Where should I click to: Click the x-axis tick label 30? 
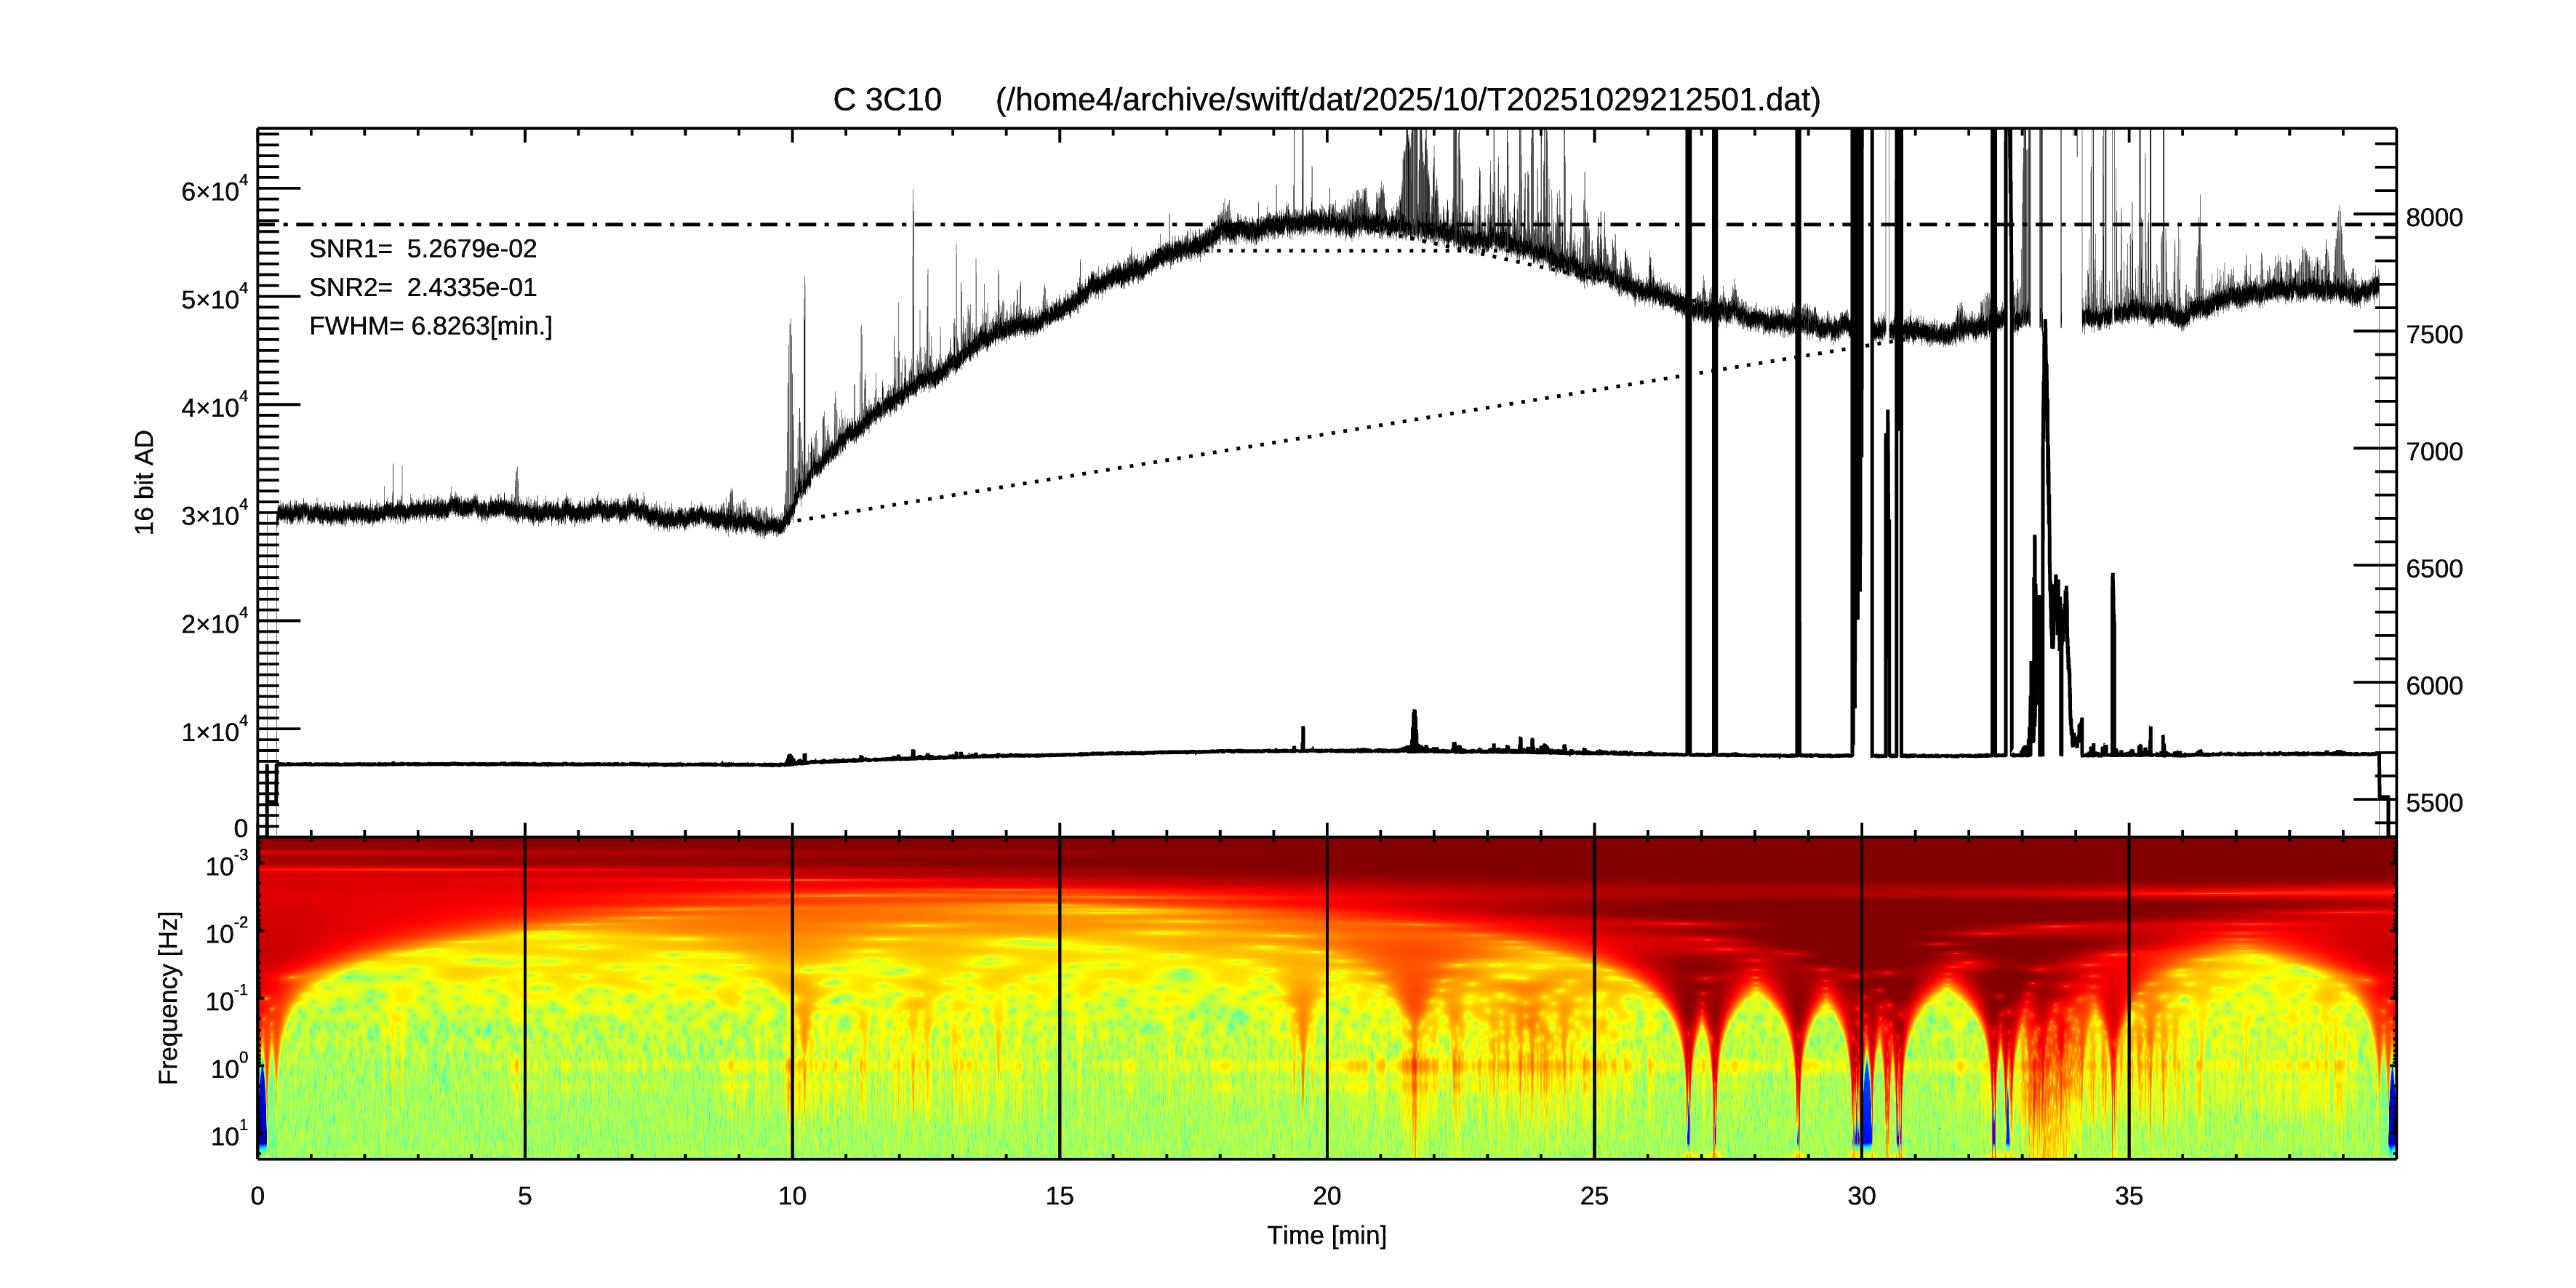tap(1861, 1196)
